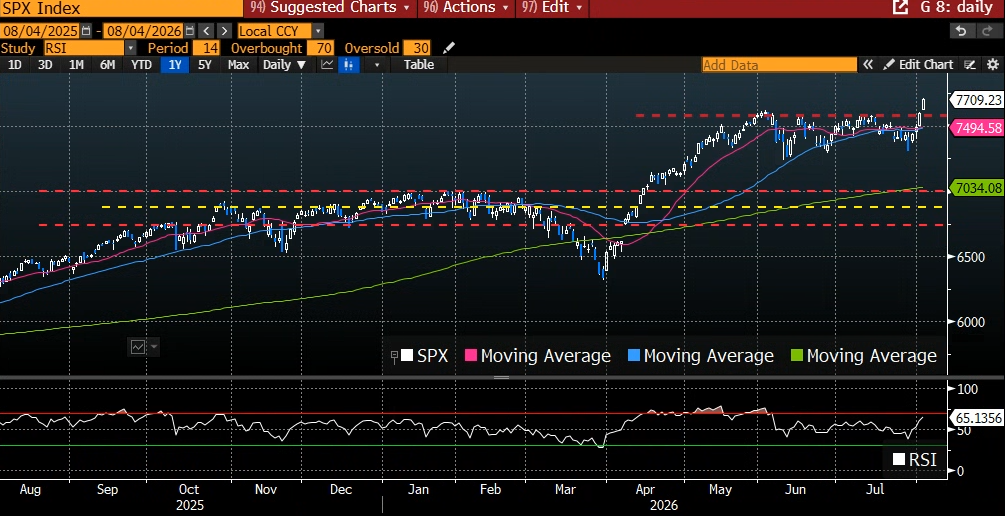Click the RSI legend swatch
This screenshot has width=1005, height=516.
pyautogui.click(x=899, y=459)
